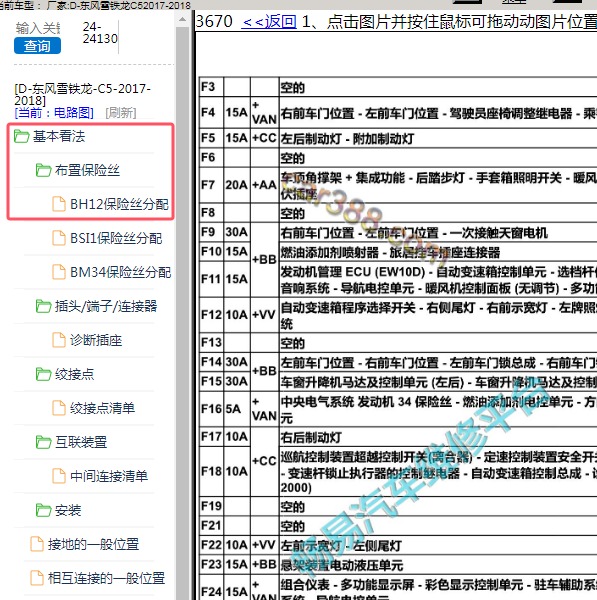Click the folder icon beside 绞接点

[x=43, y=374]
